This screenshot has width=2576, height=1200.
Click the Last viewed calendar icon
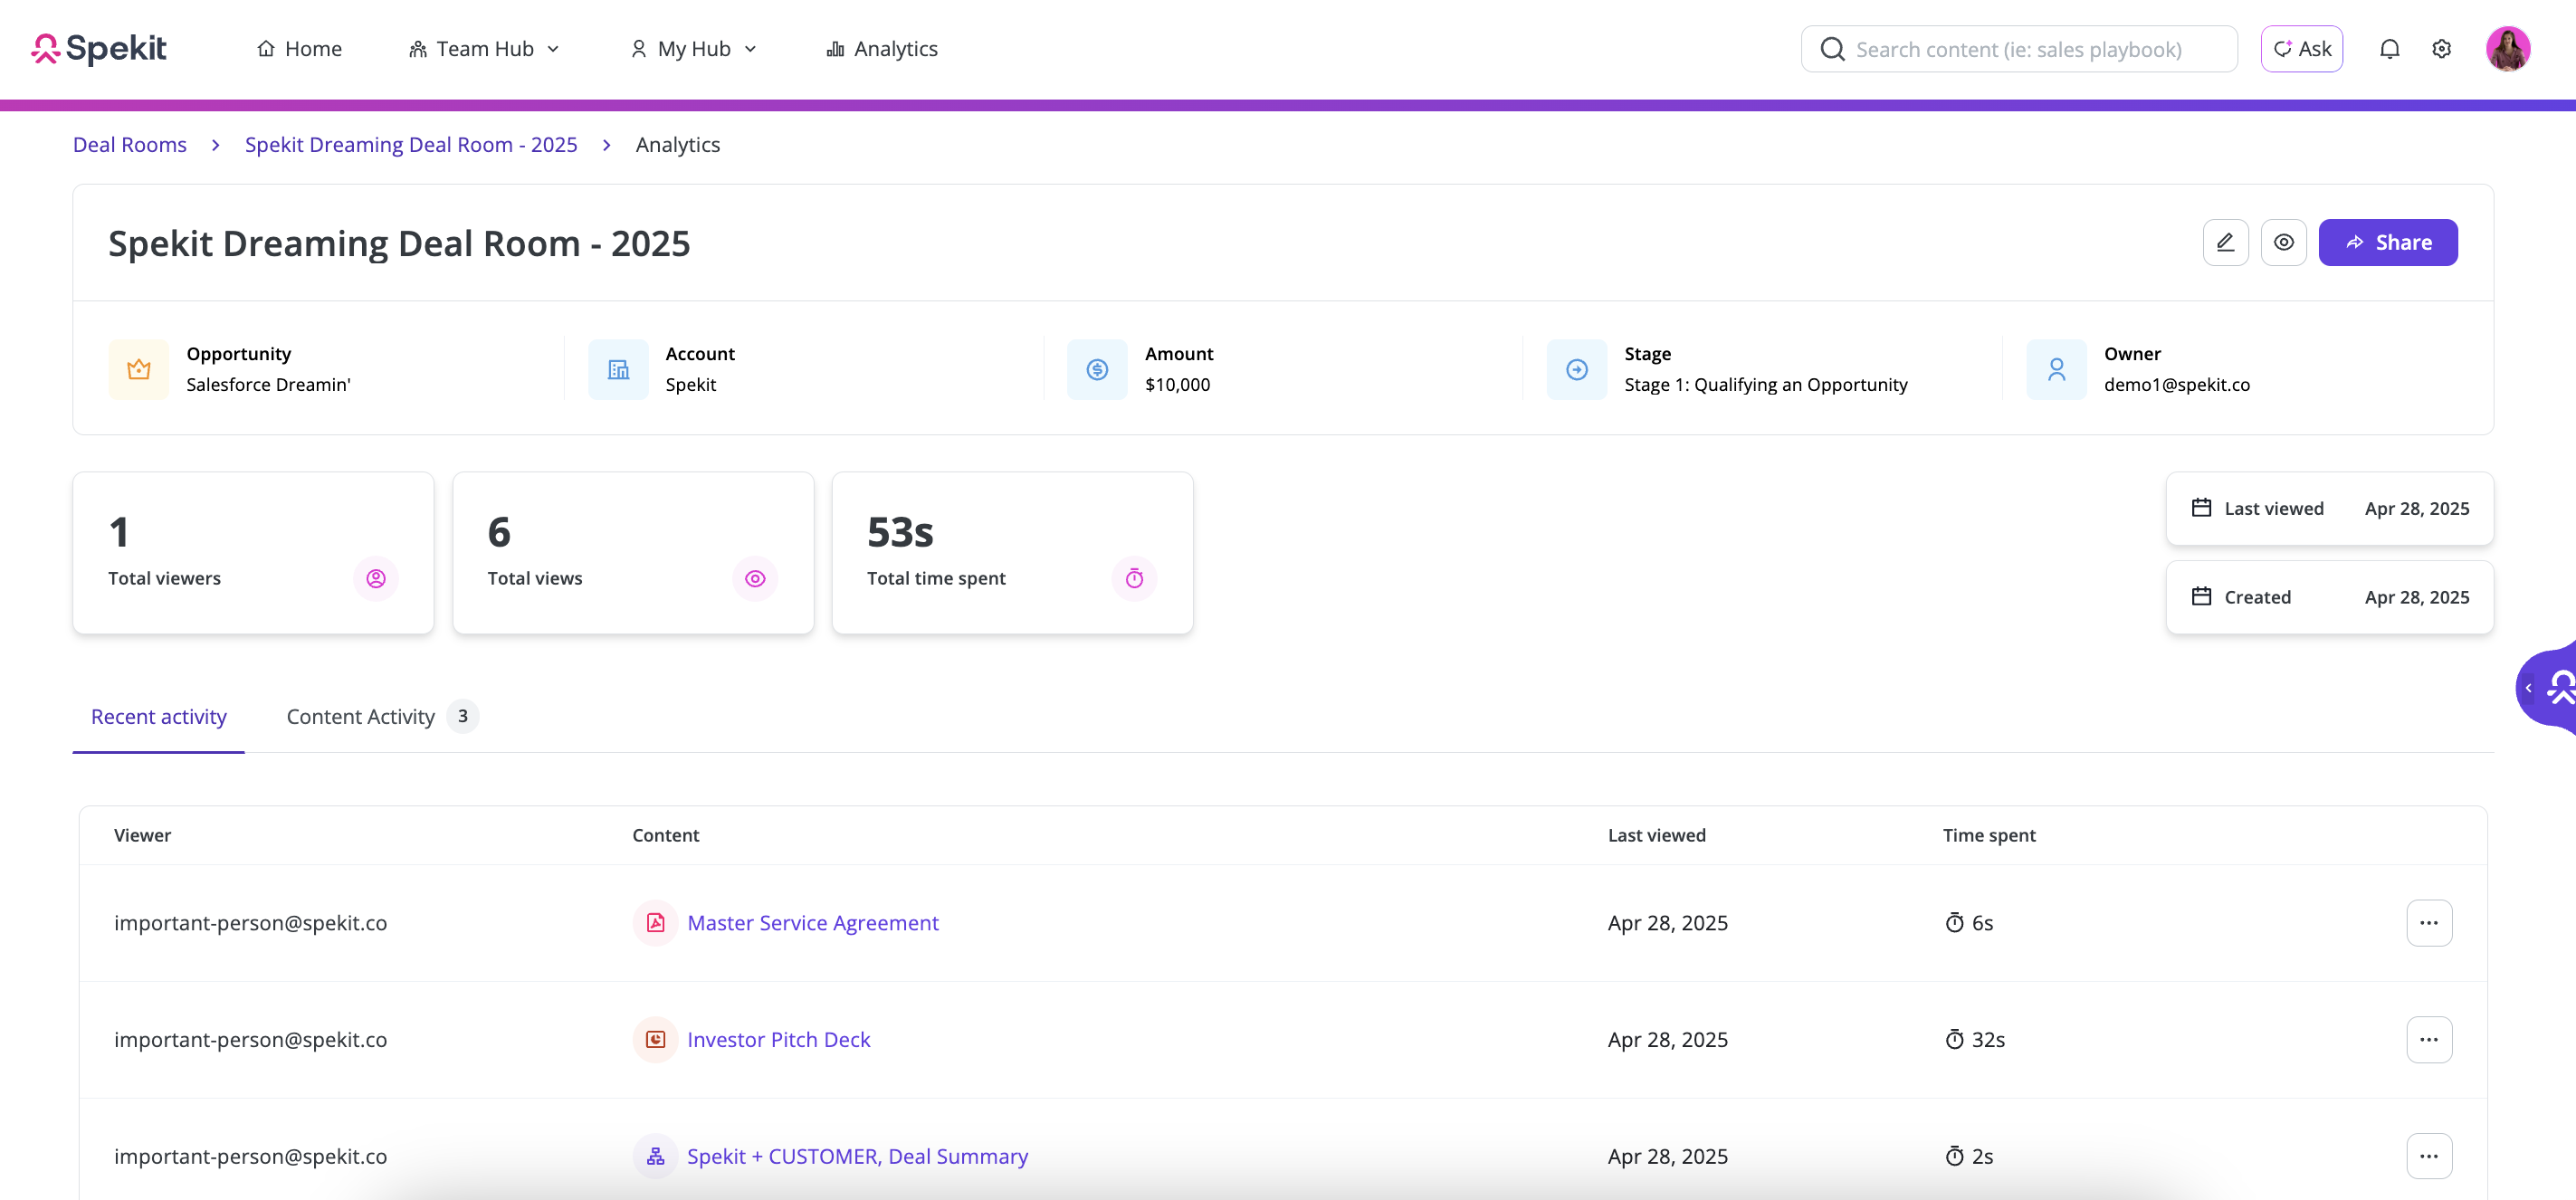[2201, 508]
